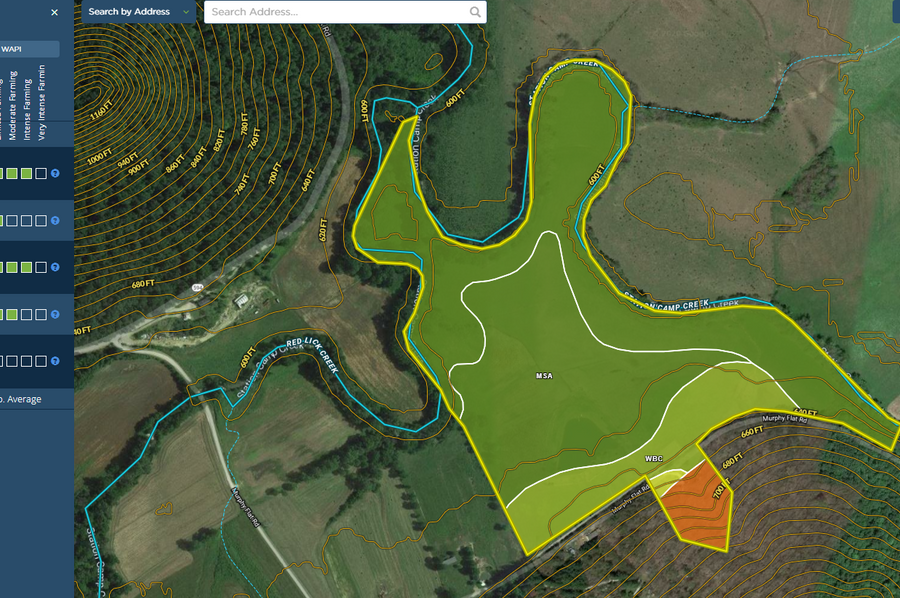Click the Average row label
900x598 pixels.
pos(23,399)
